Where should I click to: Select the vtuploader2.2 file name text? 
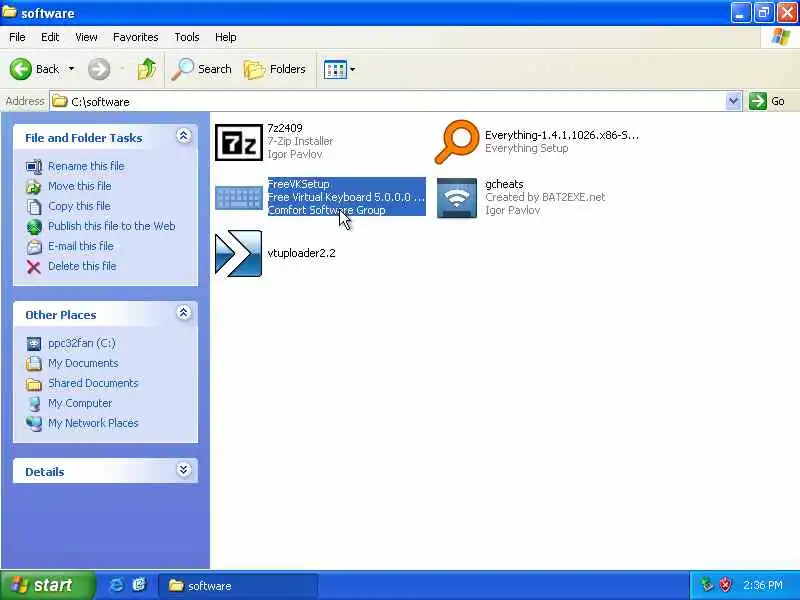coord(301,253)
